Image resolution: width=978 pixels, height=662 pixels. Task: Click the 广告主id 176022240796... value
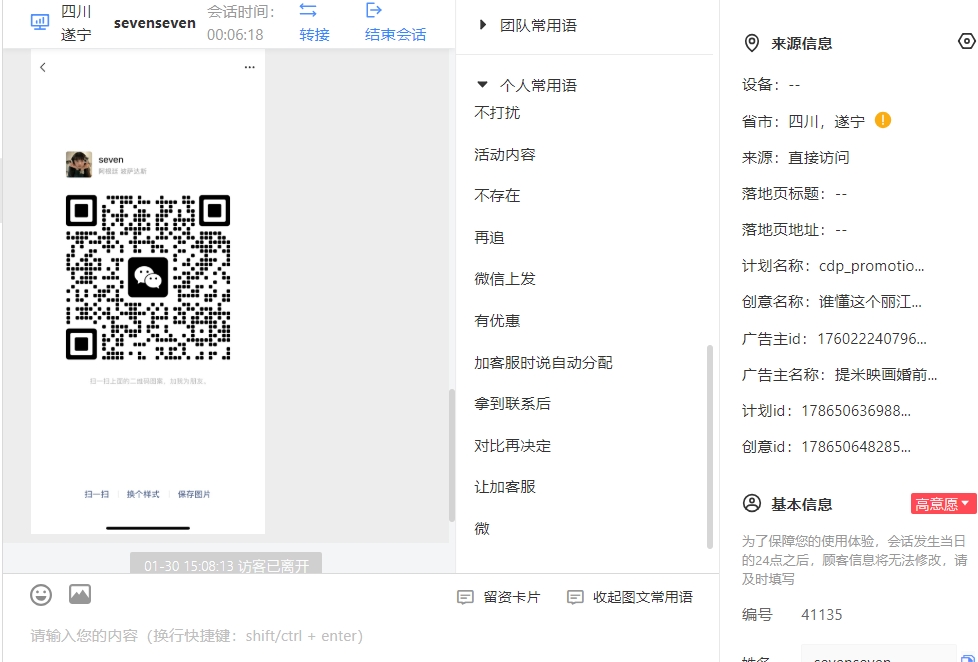coord(872,339)
